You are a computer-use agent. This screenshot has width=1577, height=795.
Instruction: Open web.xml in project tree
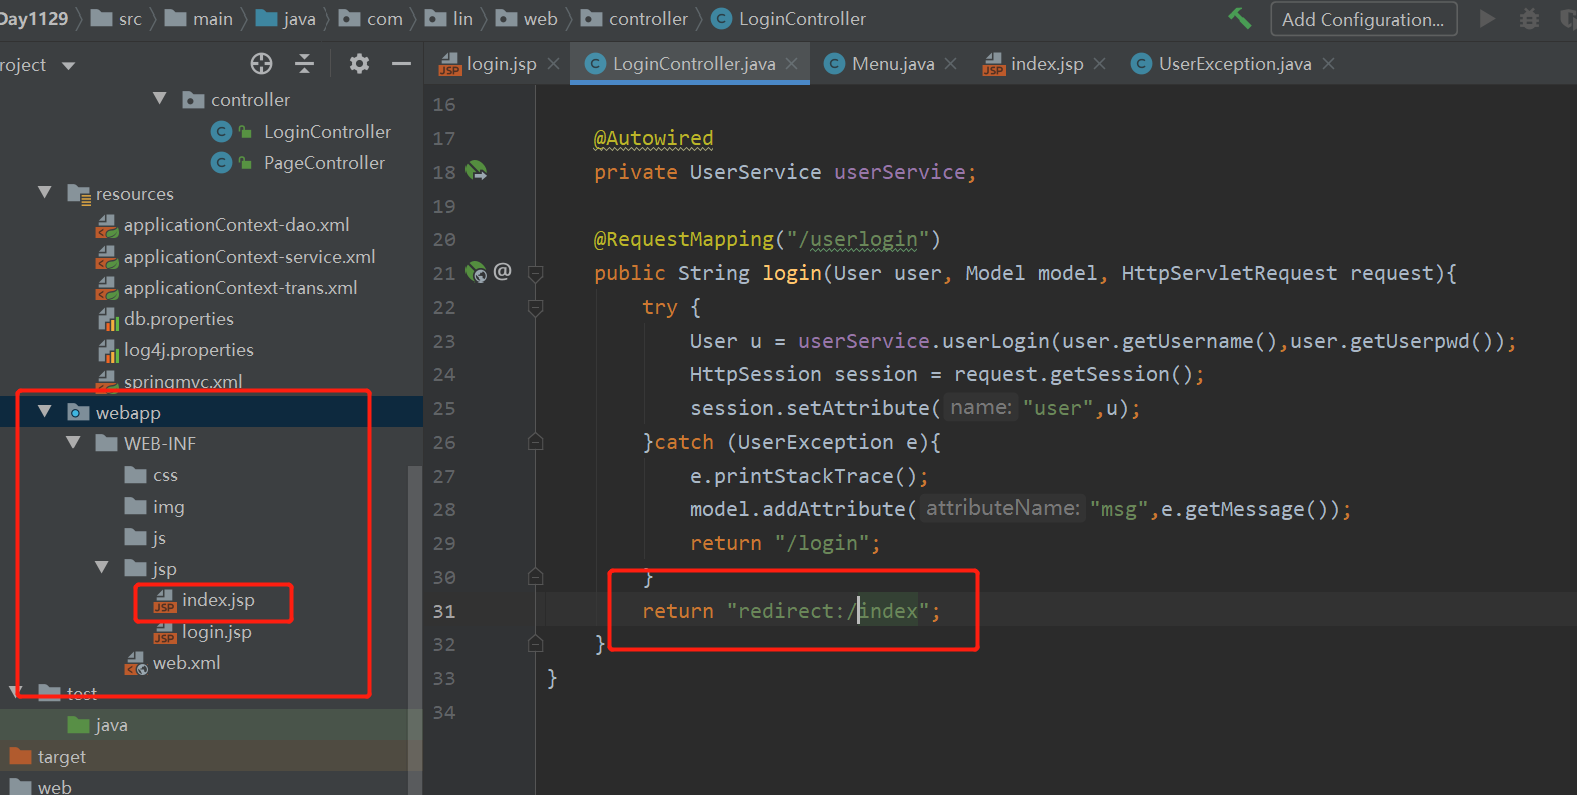[x=186, y=663]
